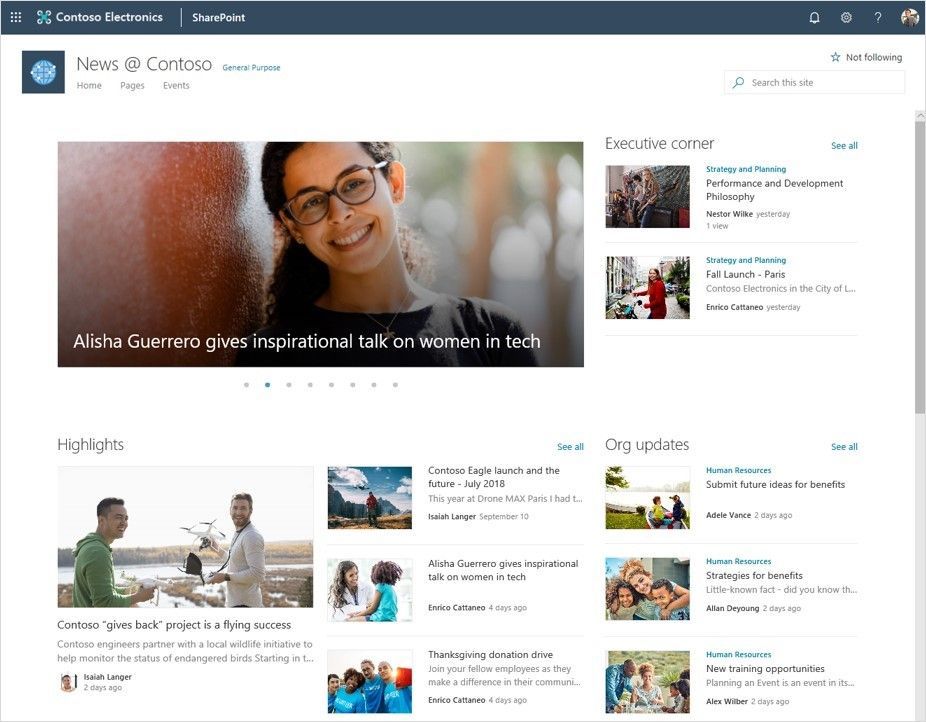The height and width of the screenshot is (722, 926).
Task: Go to the Home navigation item
Action: (89, 85)
